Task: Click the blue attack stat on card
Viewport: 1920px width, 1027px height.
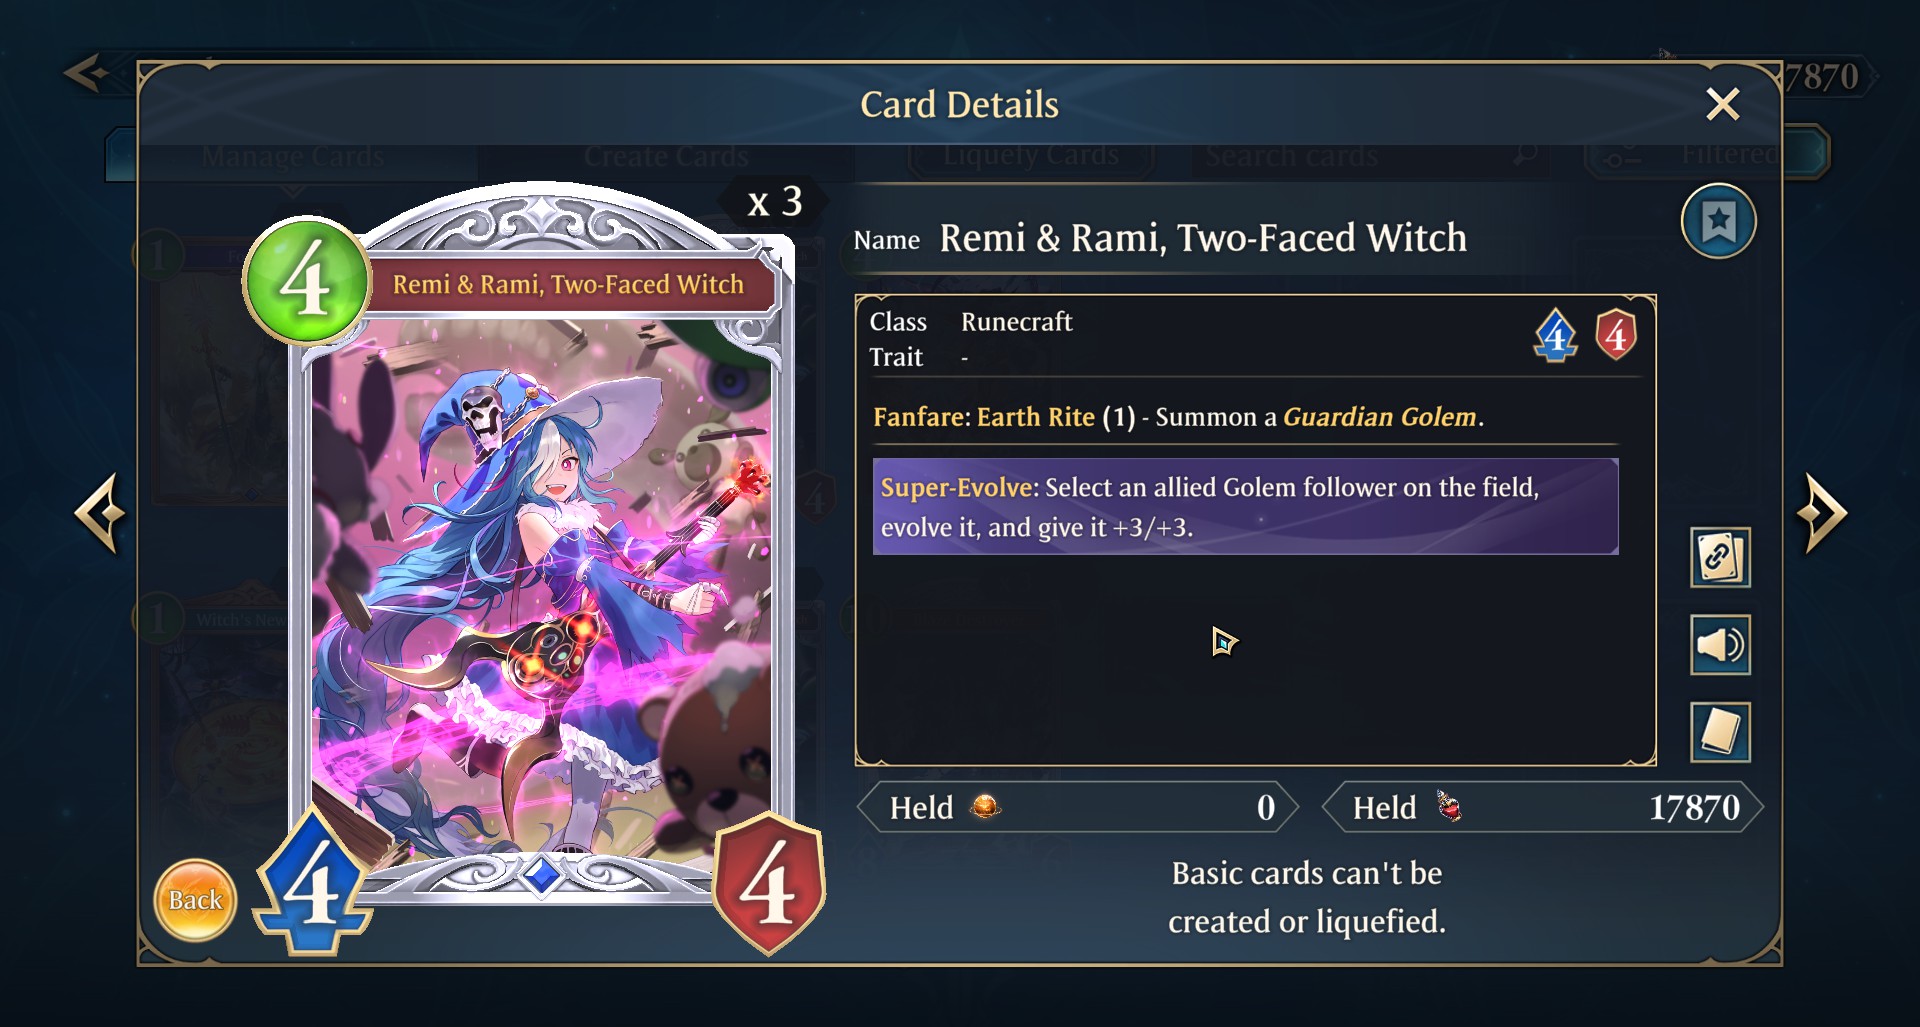Action: coord(313,882)
